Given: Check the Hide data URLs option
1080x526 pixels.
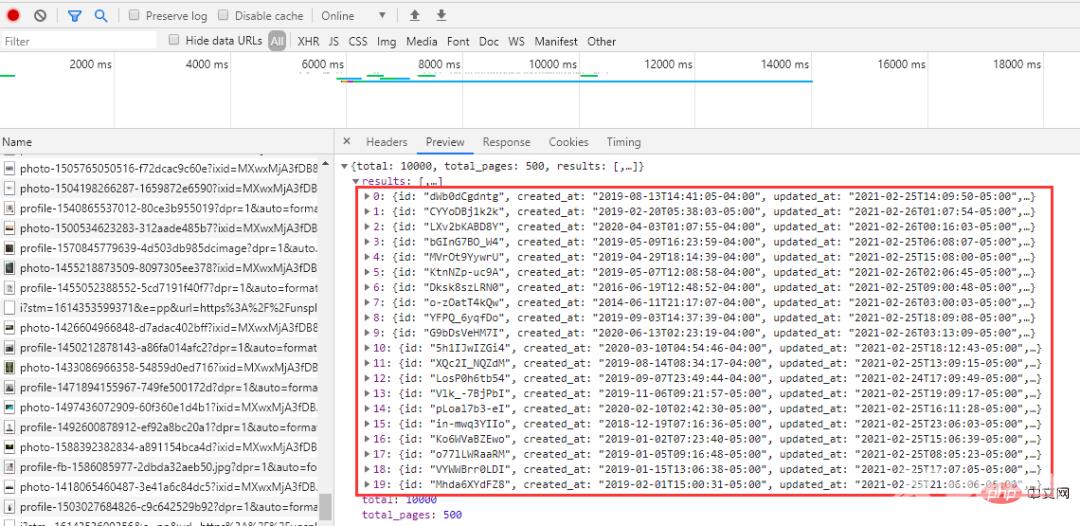Looking at the screenshot, I should [175, 41].
